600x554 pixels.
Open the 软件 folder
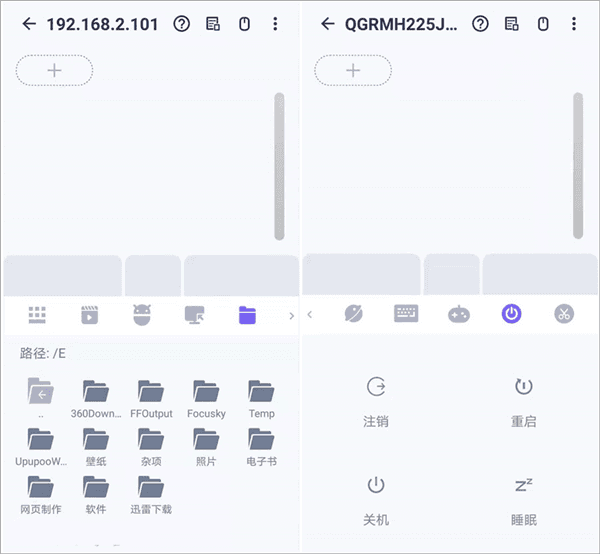click(x=96, y=495)
